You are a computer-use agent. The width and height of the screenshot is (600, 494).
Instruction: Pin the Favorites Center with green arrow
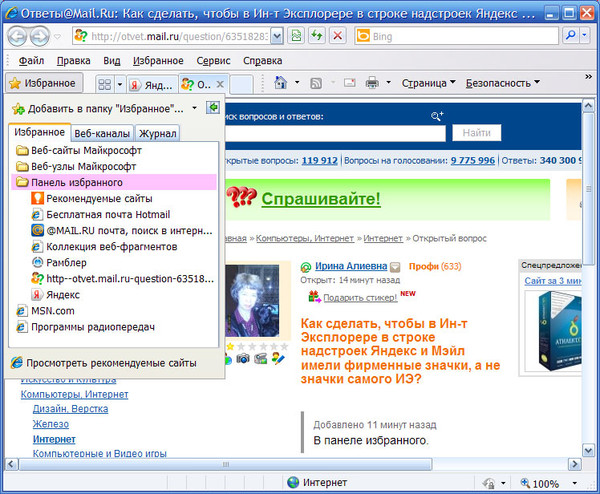pos(213,108)
